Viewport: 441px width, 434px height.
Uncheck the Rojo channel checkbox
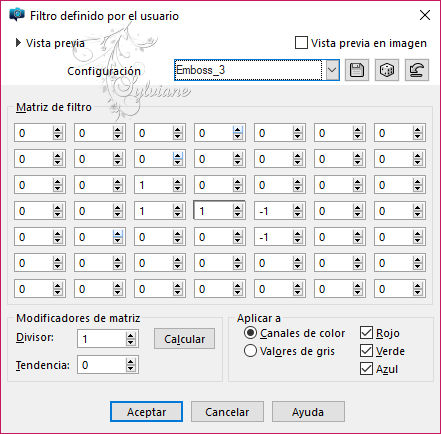point(366,333)
